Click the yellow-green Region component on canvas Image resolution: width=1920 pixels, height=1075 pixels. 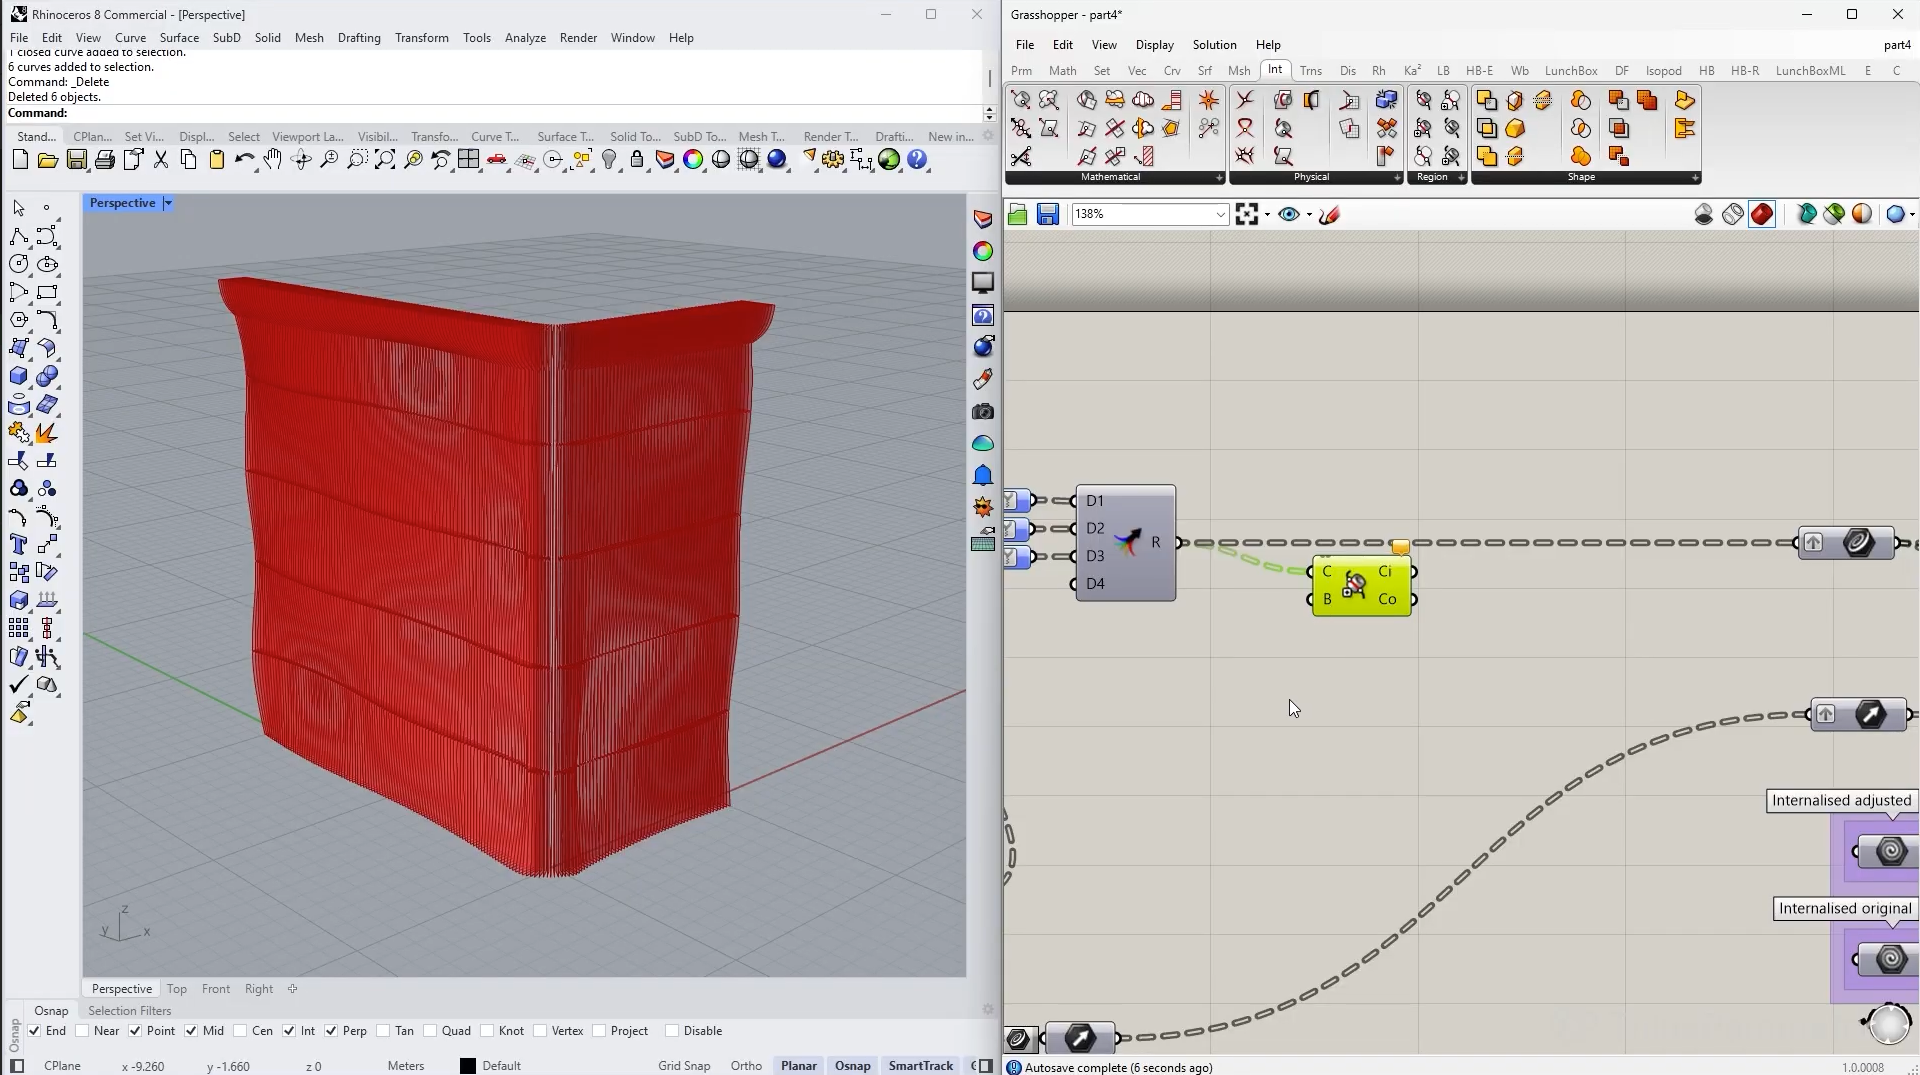(1360, 586)
